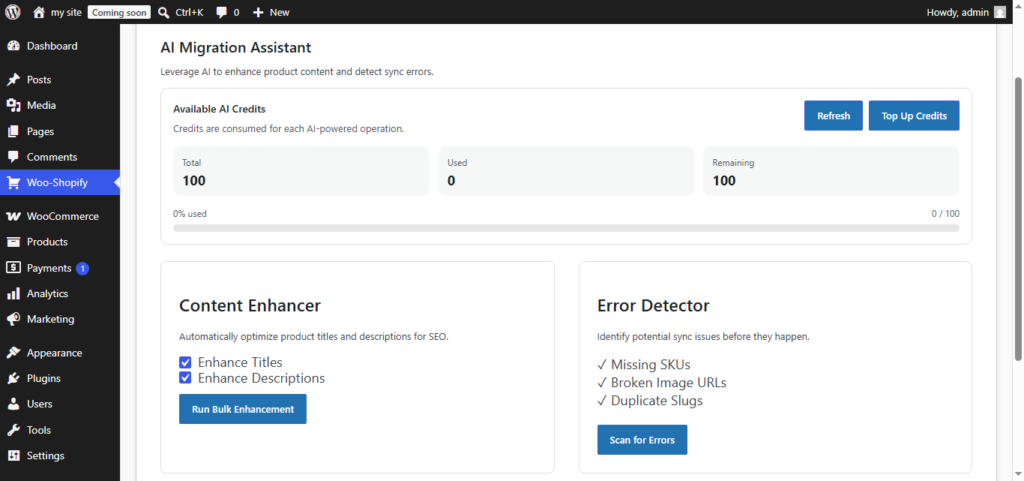Open the Media library menu
The height and width of the screenshot is (481, 1024).
(41, 106)
